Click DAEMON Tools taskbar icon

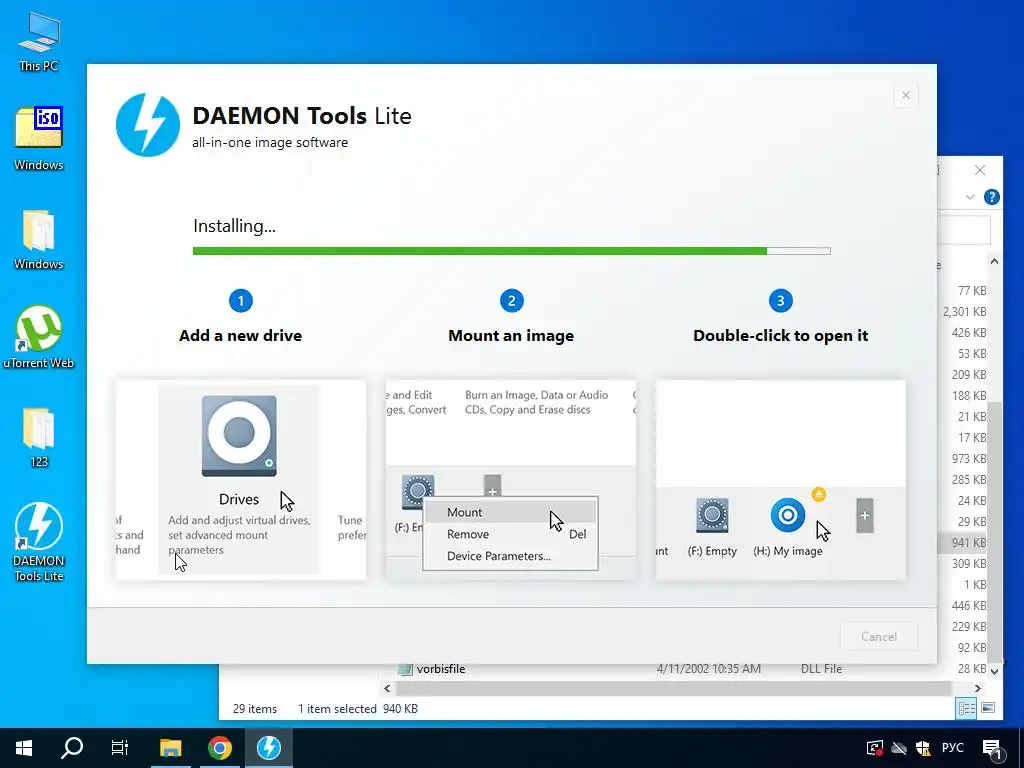268,748
